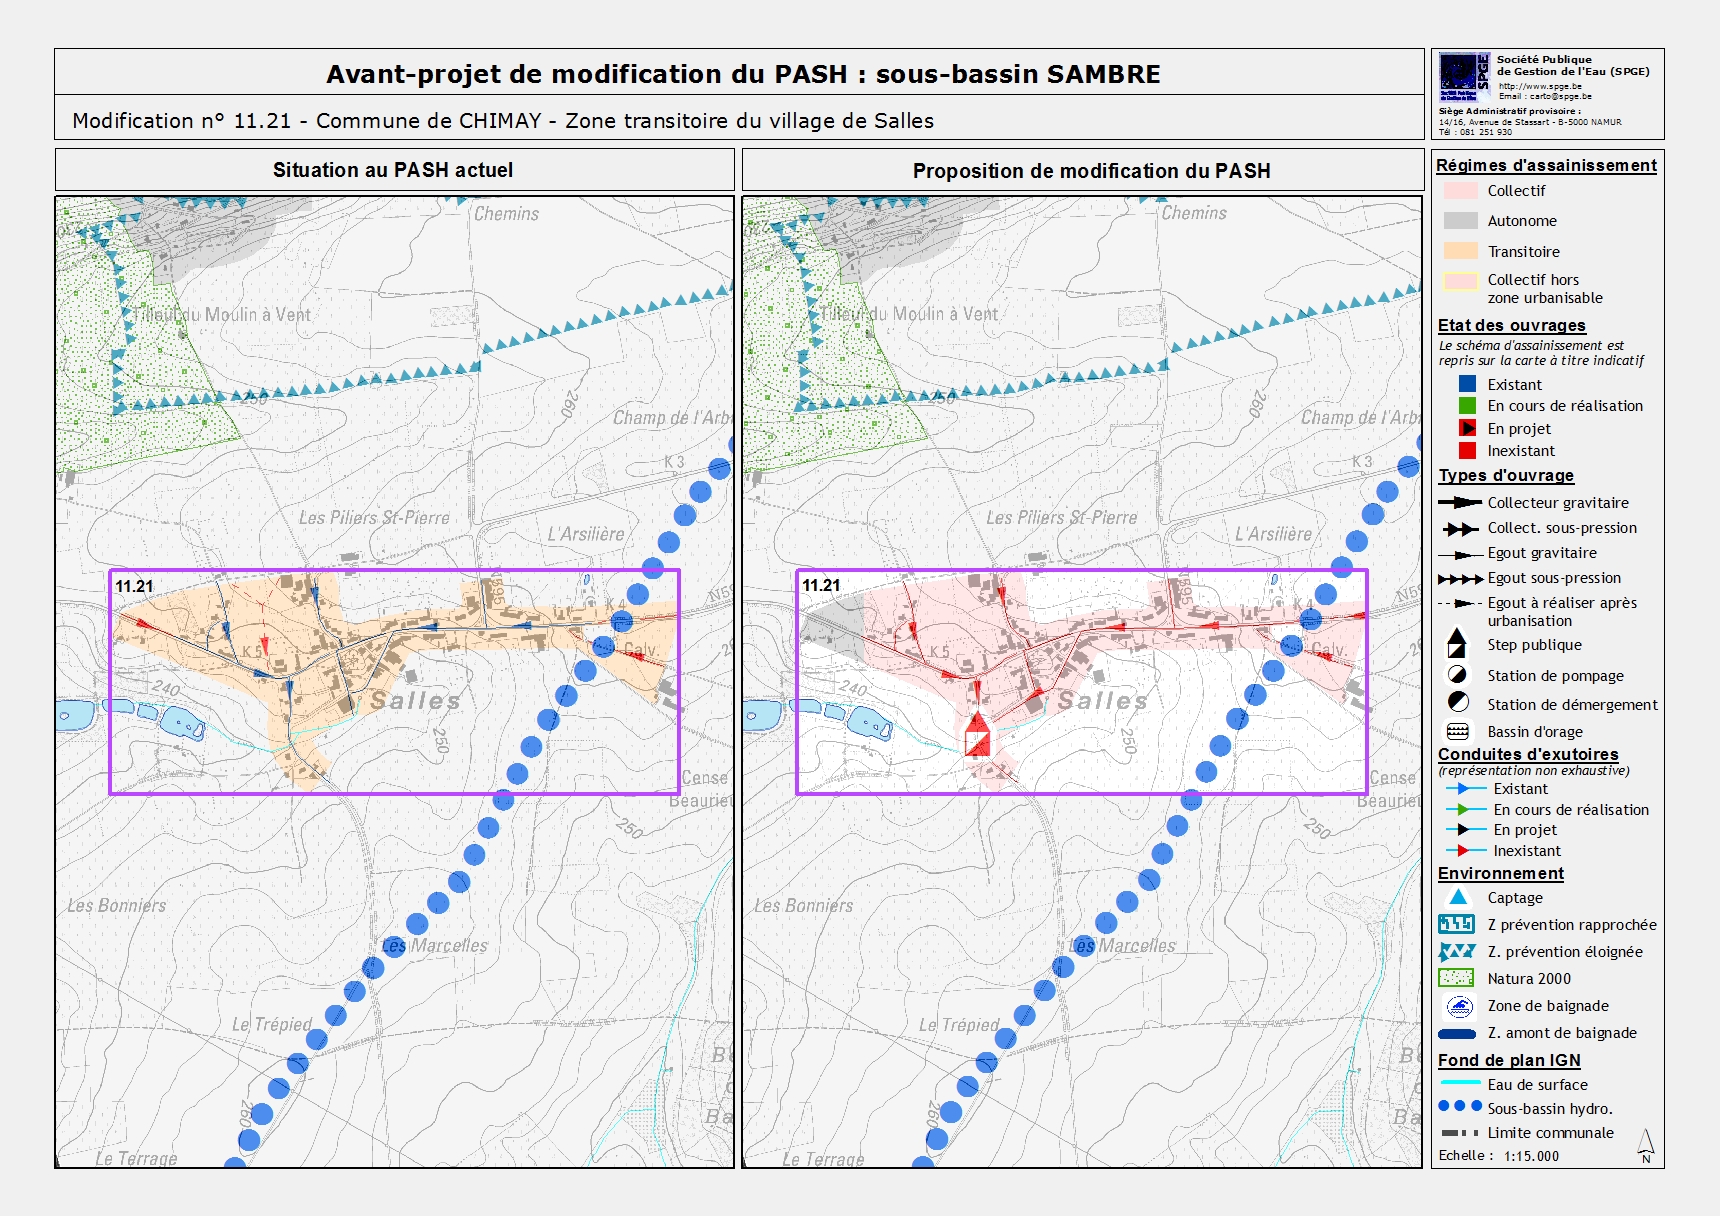Image resolution: width=1720 pixels, height=1216 pixels.
Task: Click the Fond de plan IGN heading
Action: coord(1509,1060)
